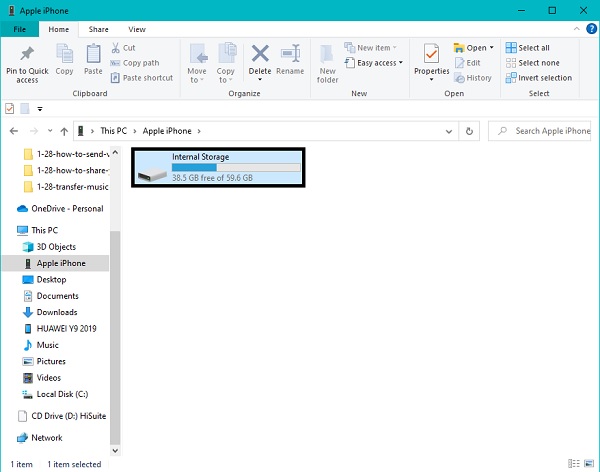Click Invert selection
Image resolution: width=600 pixels, height=472 pixels.
click(x=538, y=78)
